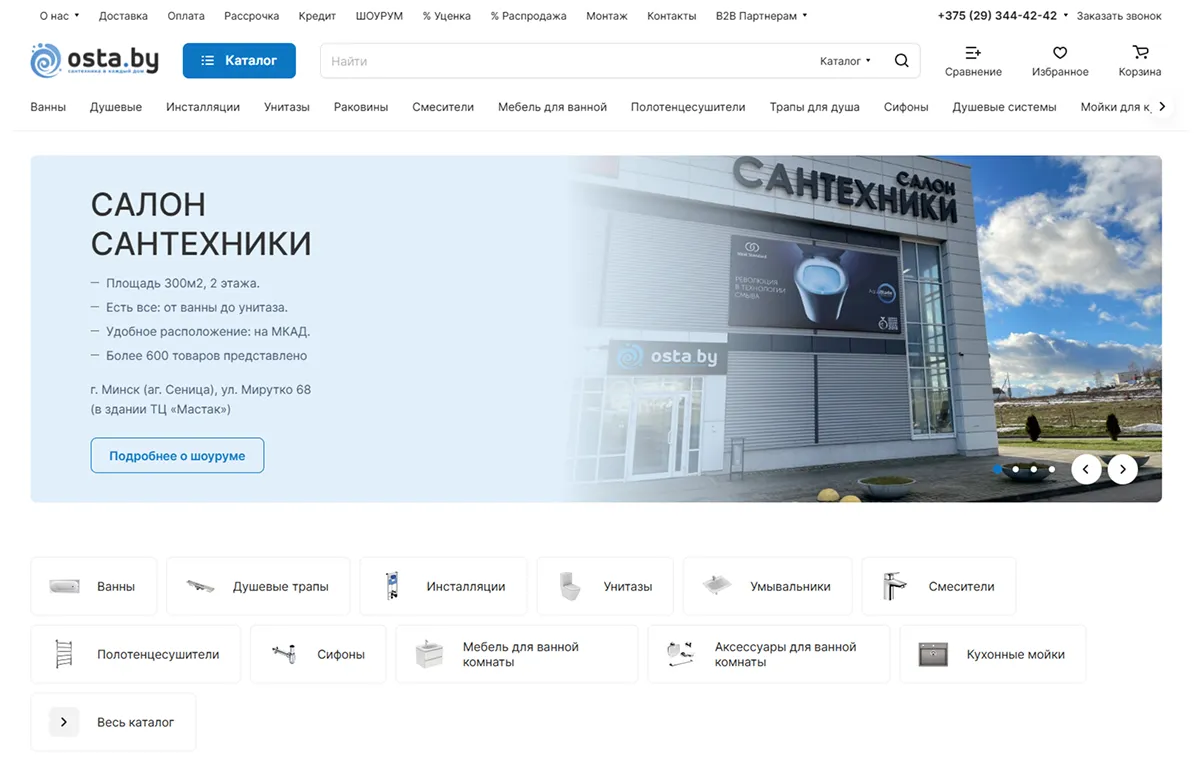Open Инсталляции in the category bar
This screenshot has width=1200, height=768.
203,107
